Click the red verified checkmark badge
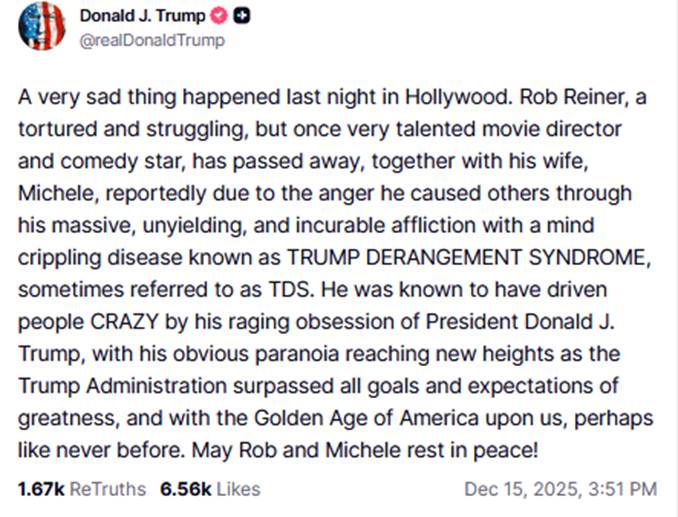Screen dimensions: 678x517 (219, 17)
